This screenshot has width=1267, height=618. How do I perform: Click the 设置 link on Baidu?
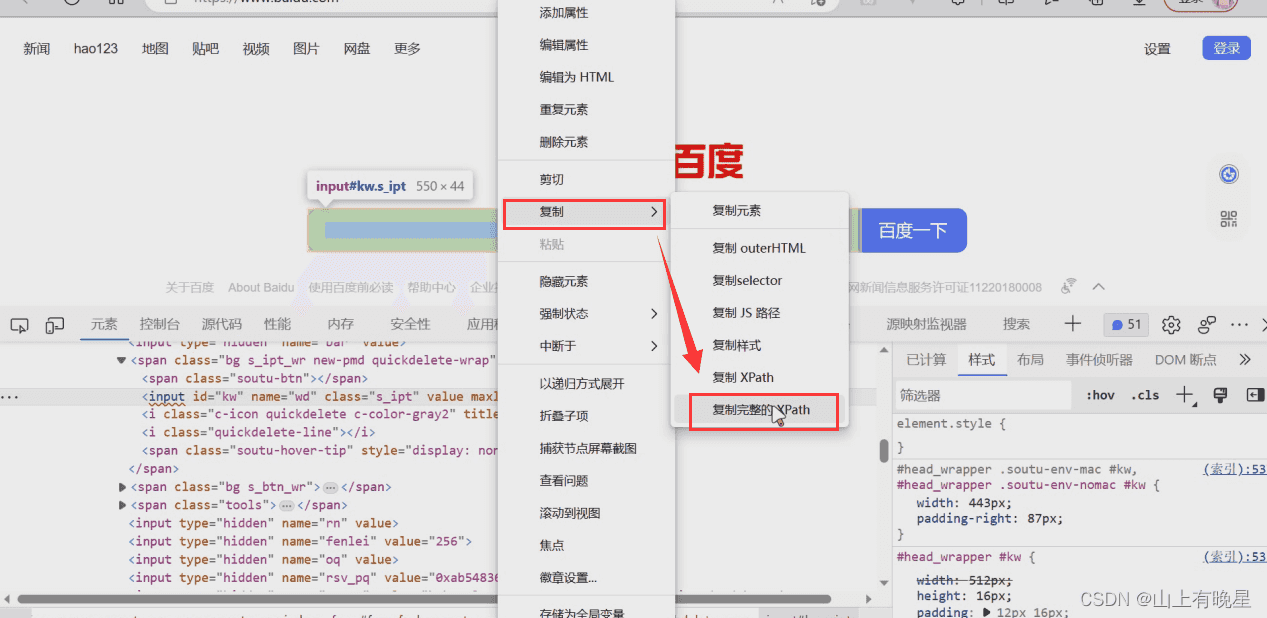1158,49
